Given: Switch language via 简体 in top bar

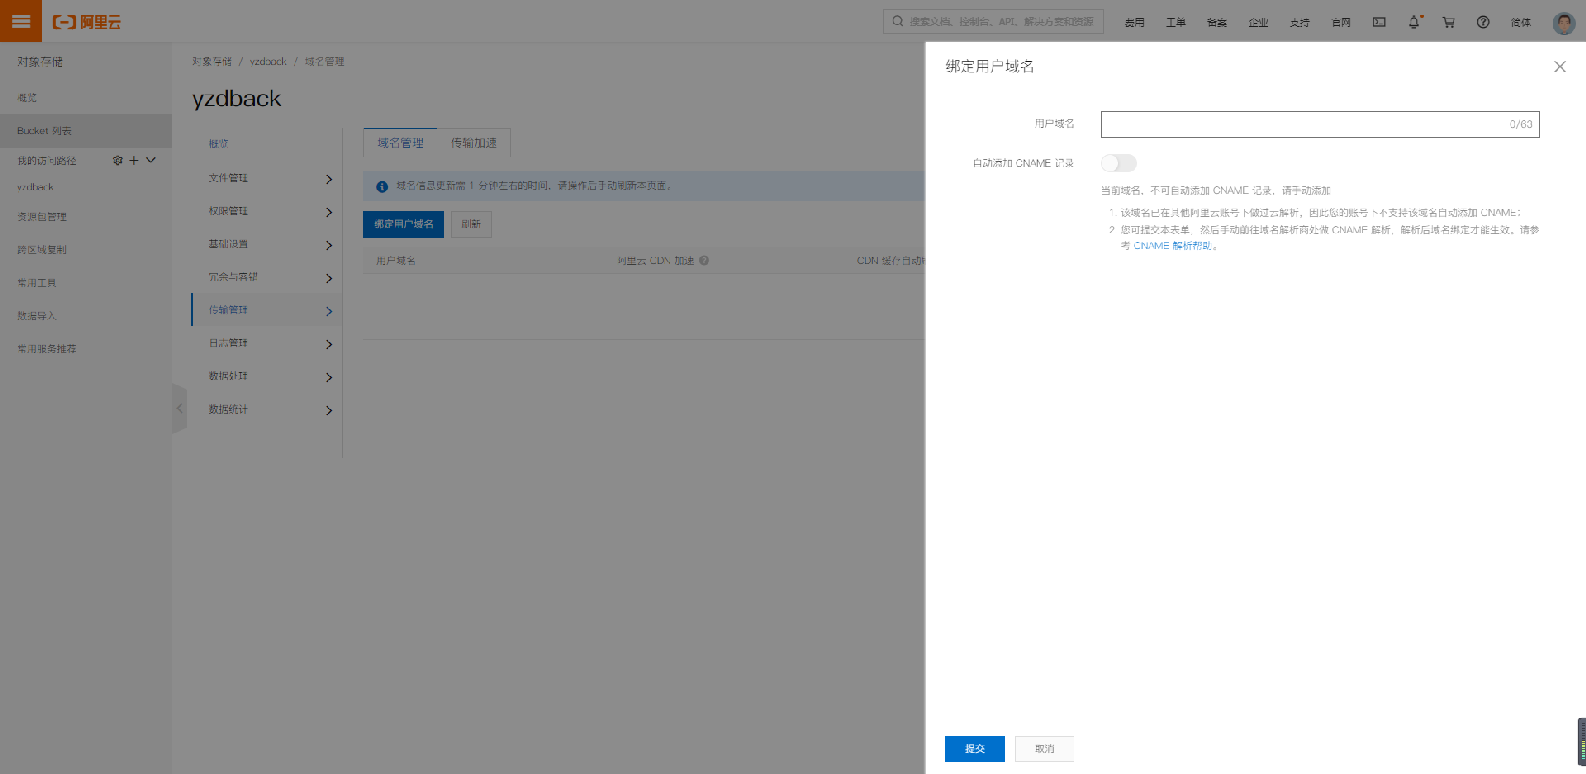Looking at the screenshot, I should pyautogui.click(x=1520, y=22).
